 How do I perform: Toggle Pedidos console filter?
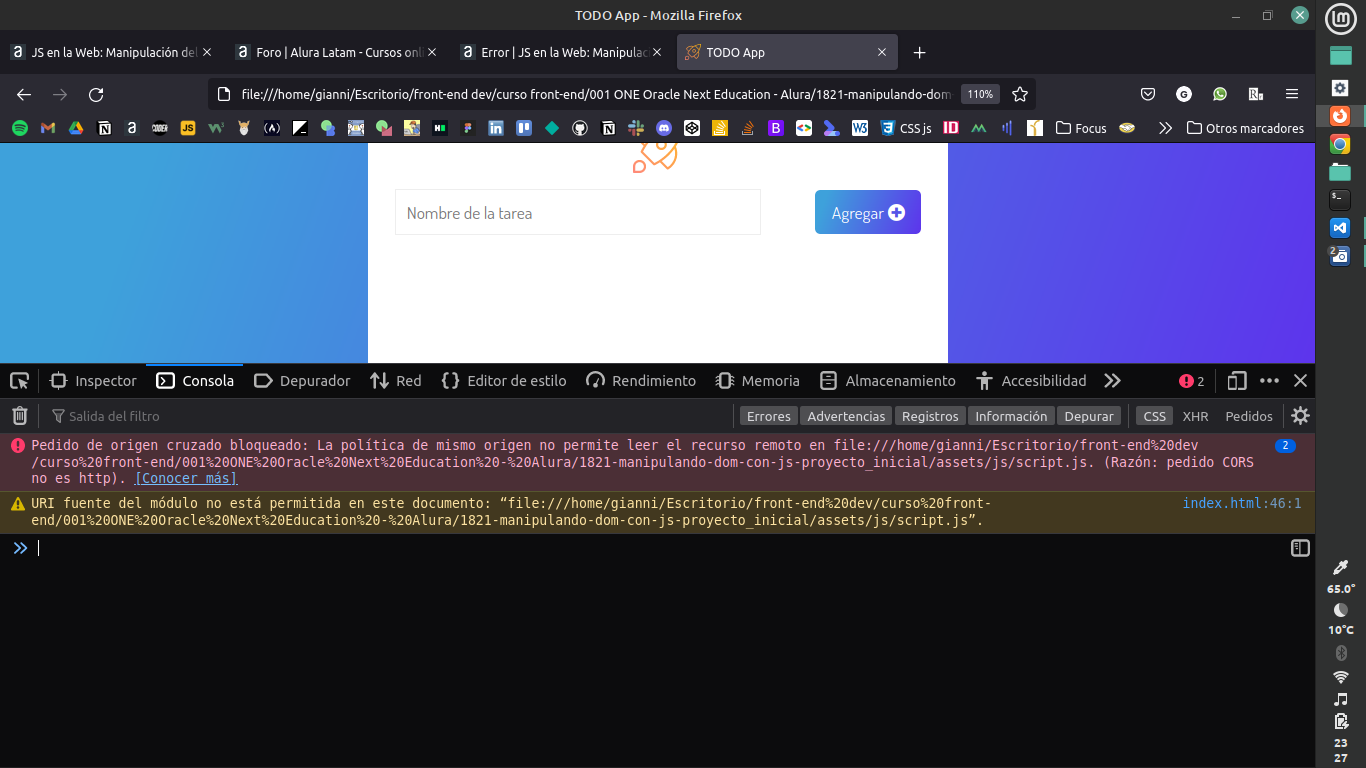1249,416
